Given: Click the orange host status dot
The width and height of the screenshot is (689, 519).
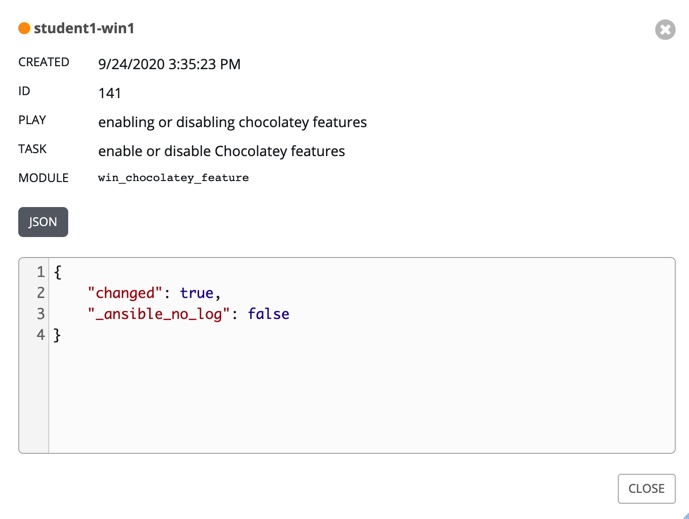Looking at the screenshot, I should tap(24, 29).
